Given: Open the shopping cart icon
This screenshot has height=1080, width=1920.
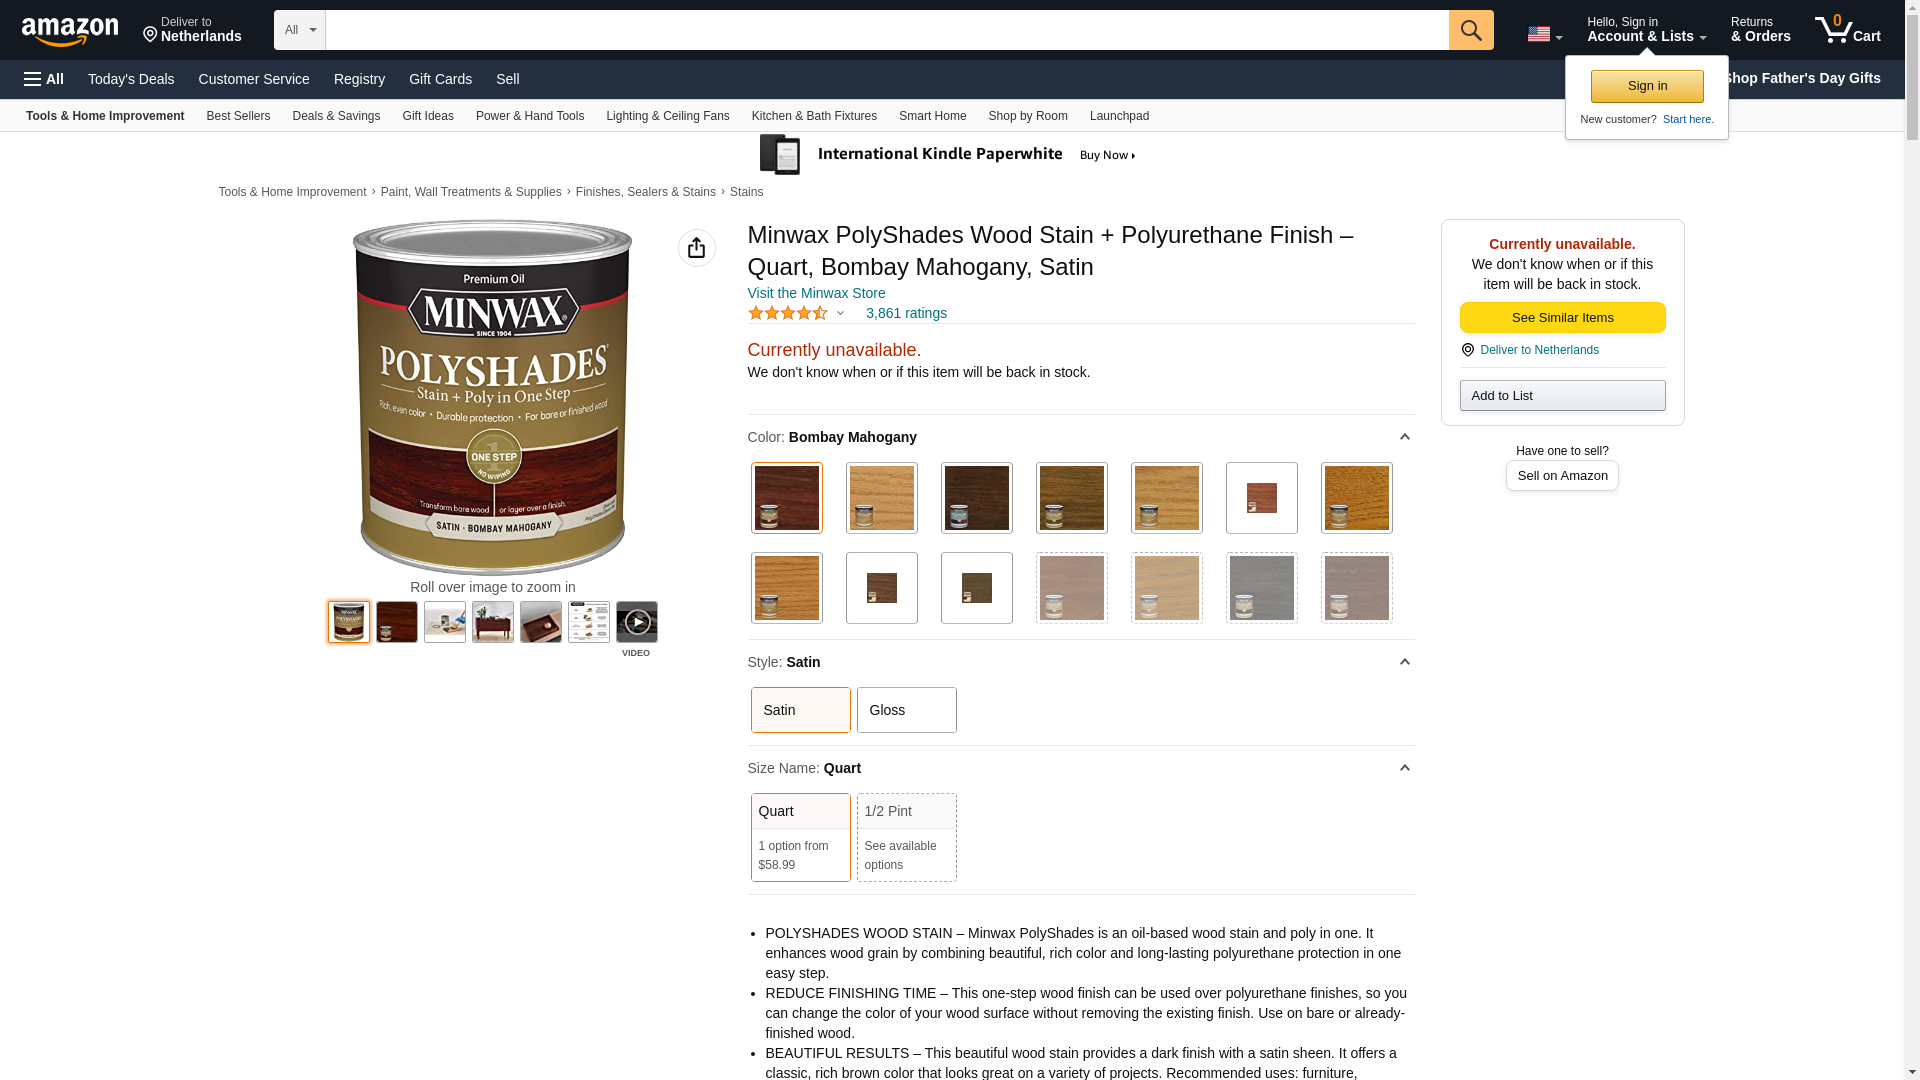Looking at the screenshot, I should coord(1847,30).
